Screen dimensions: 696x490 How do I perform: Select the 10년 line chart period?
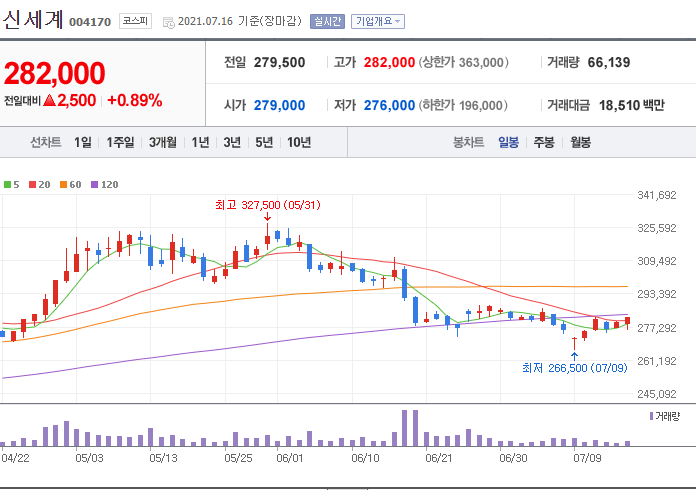point(299,142)
